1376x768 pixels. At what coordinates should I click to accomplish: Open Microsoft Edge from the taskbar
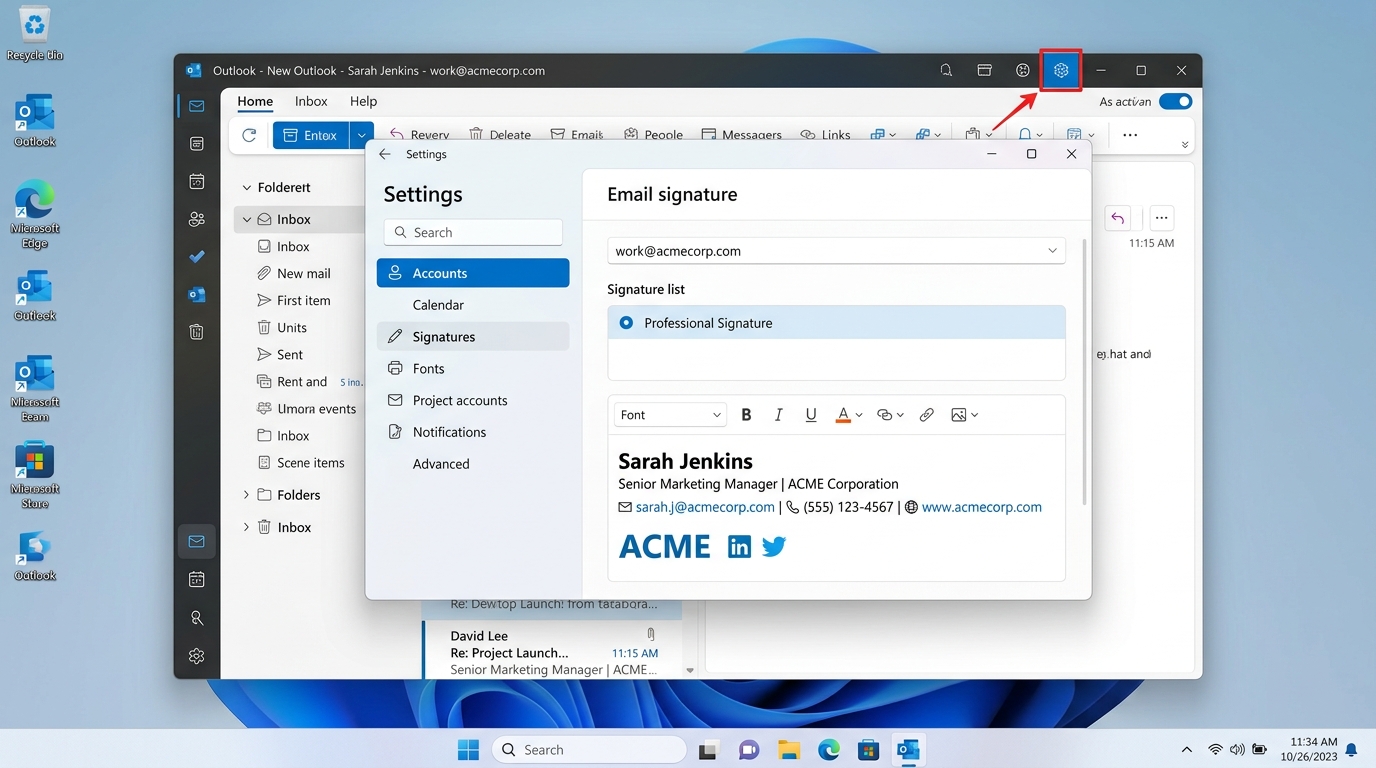click(x=828, y=749)
